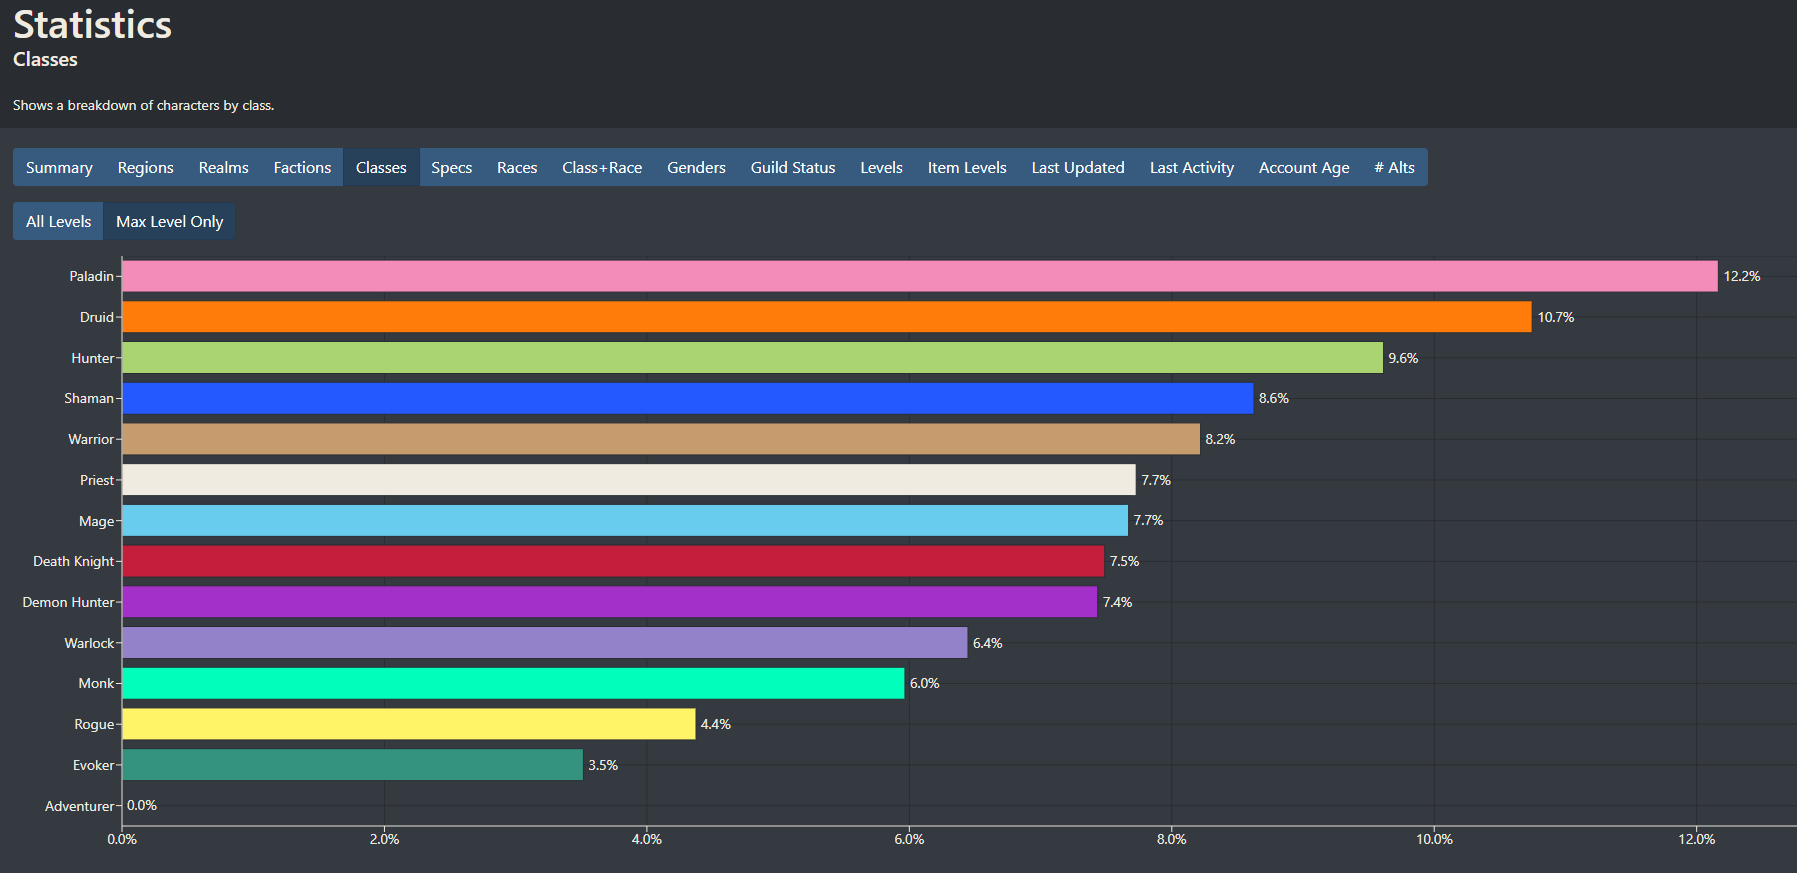Select the blue Shaman bar
Screen dimensions: 1797x873
click(687, 398)
